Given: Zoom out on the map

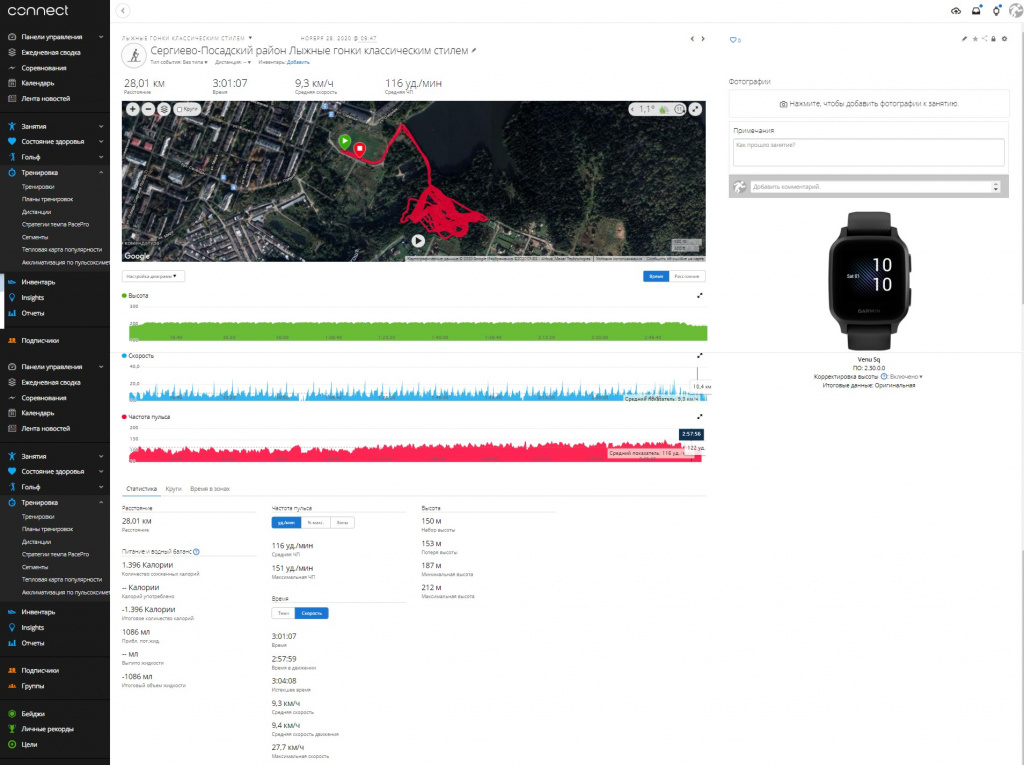Looking at the screenshot, I should 148,109.
